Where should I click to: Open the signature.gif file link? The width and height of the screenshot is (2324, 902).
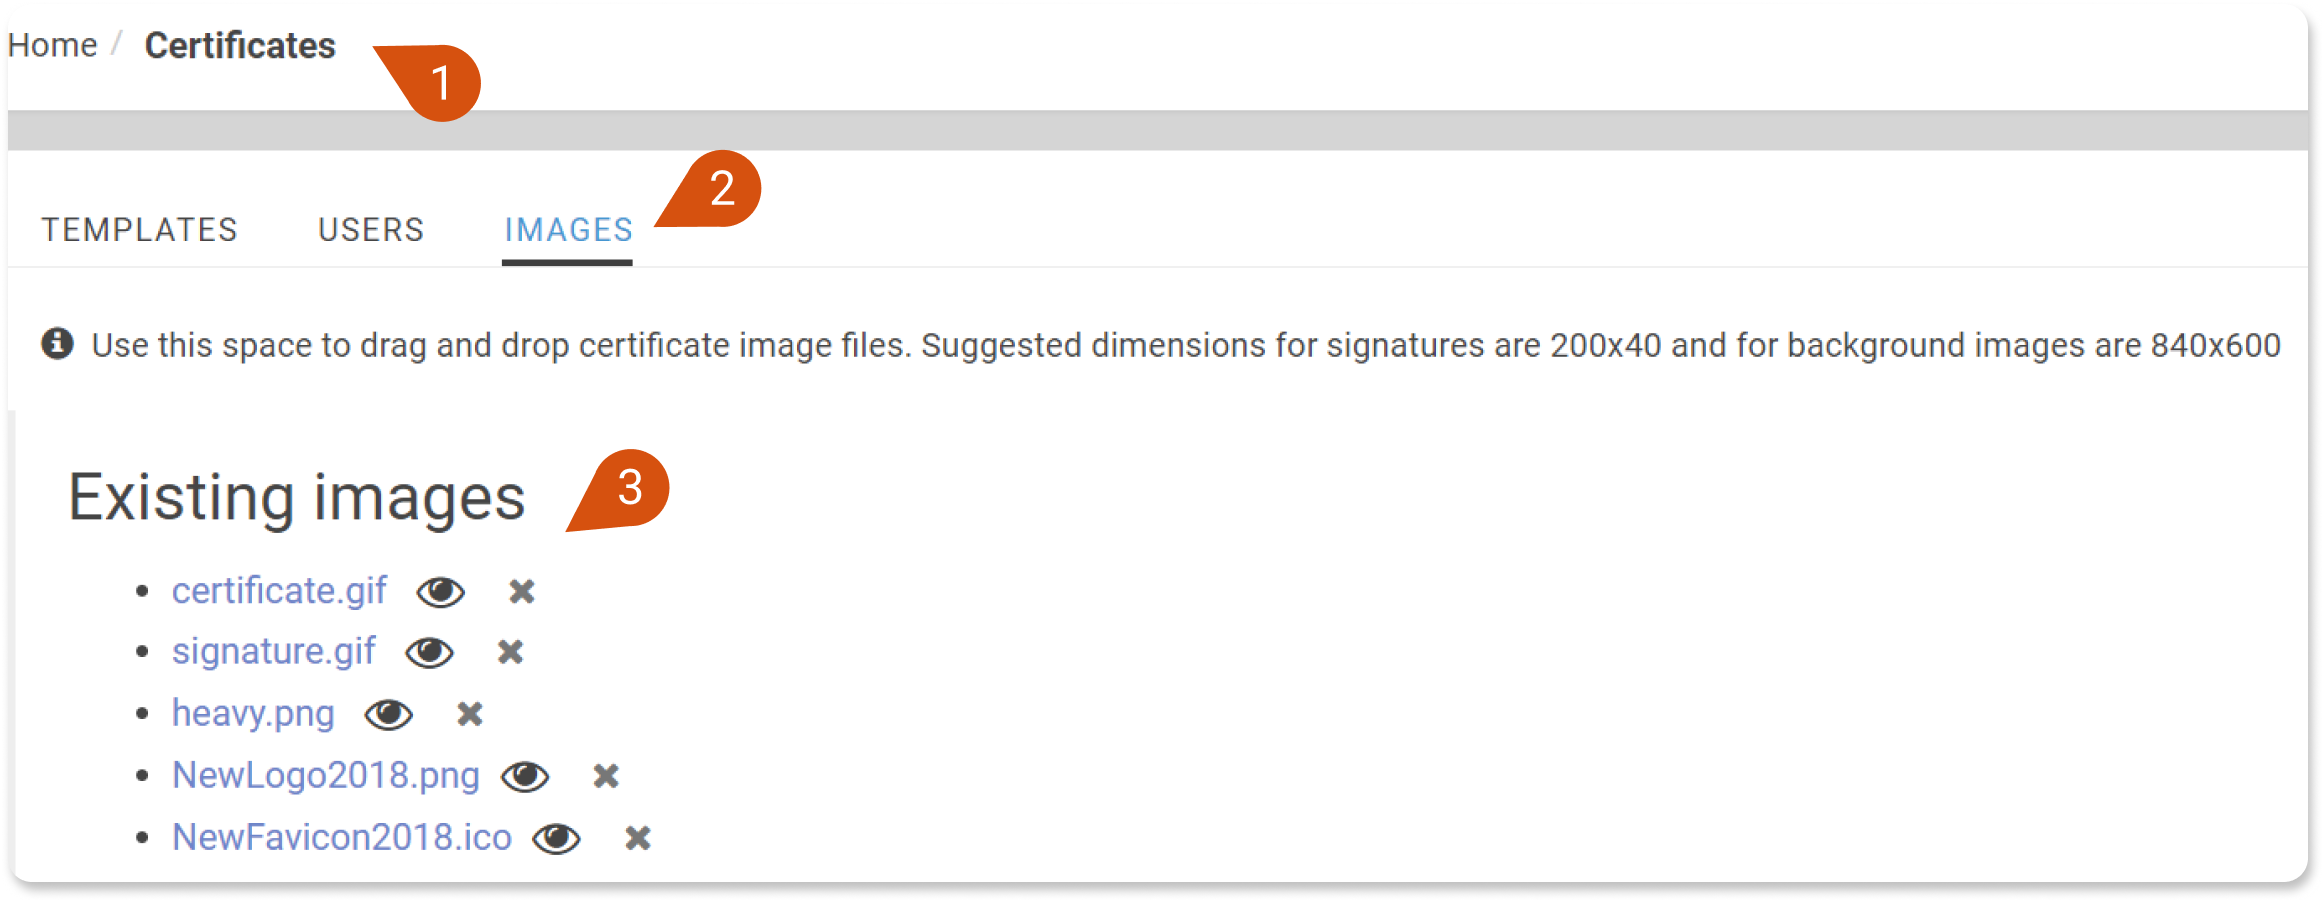click(274, 652)
